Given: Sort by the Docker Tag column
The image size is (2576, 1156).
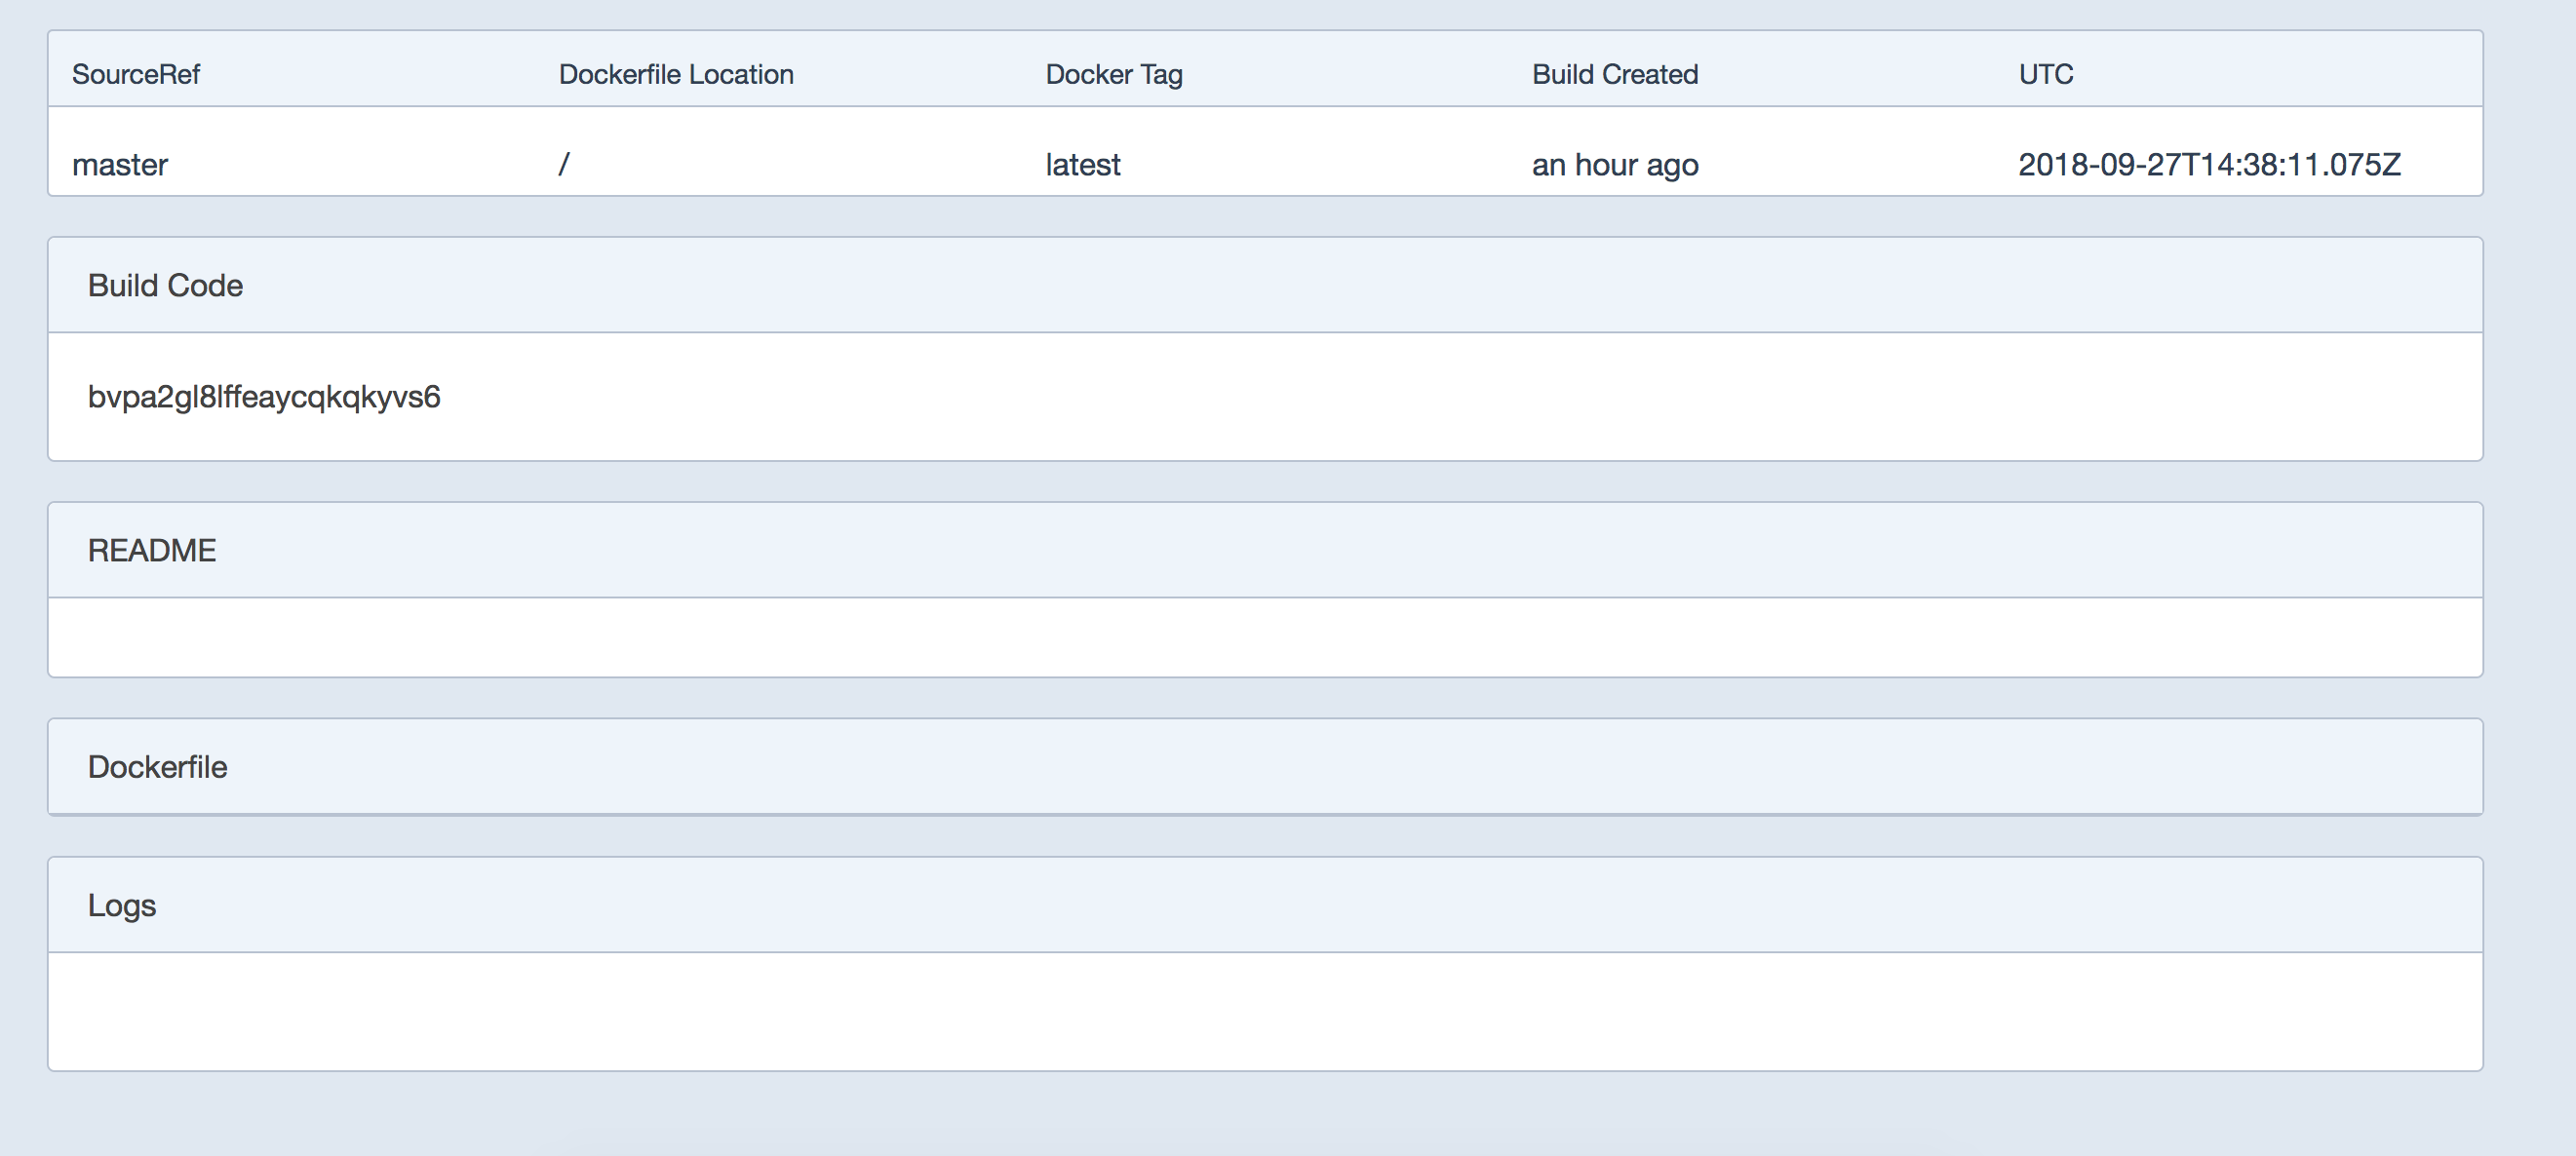Looking at the screenshot, I should pyautogui.click(x=1113, y=73).
